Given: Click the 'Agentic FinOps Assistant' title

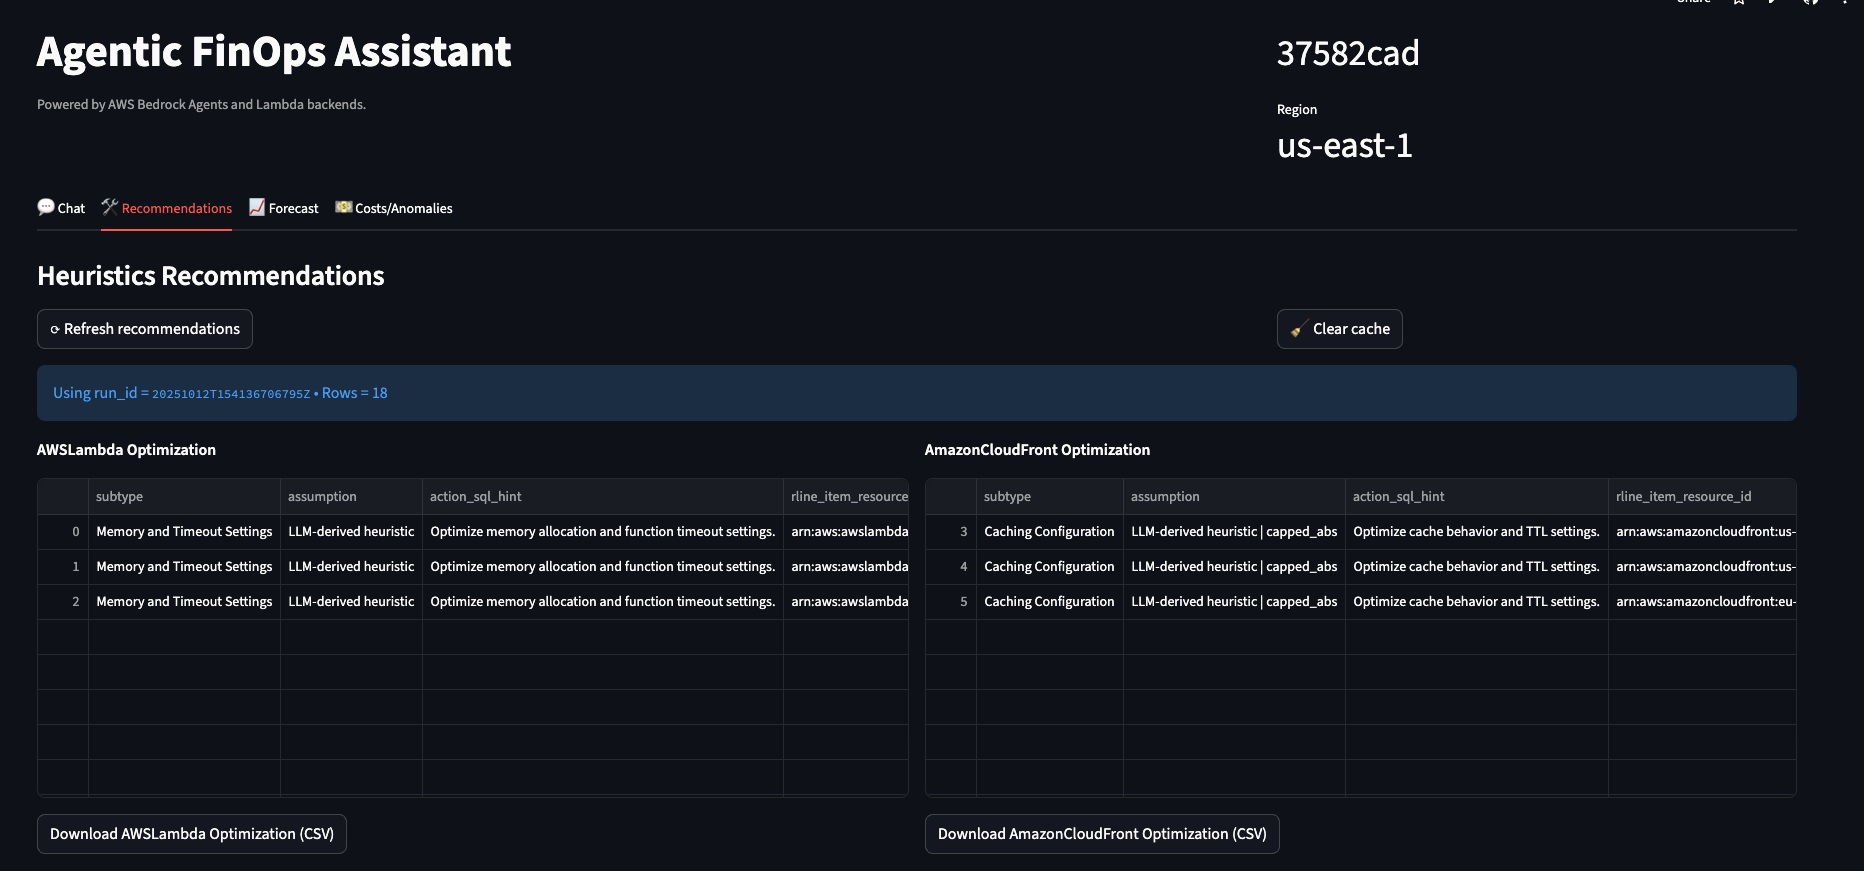Looking at the screenshot, I should [274, 52].
